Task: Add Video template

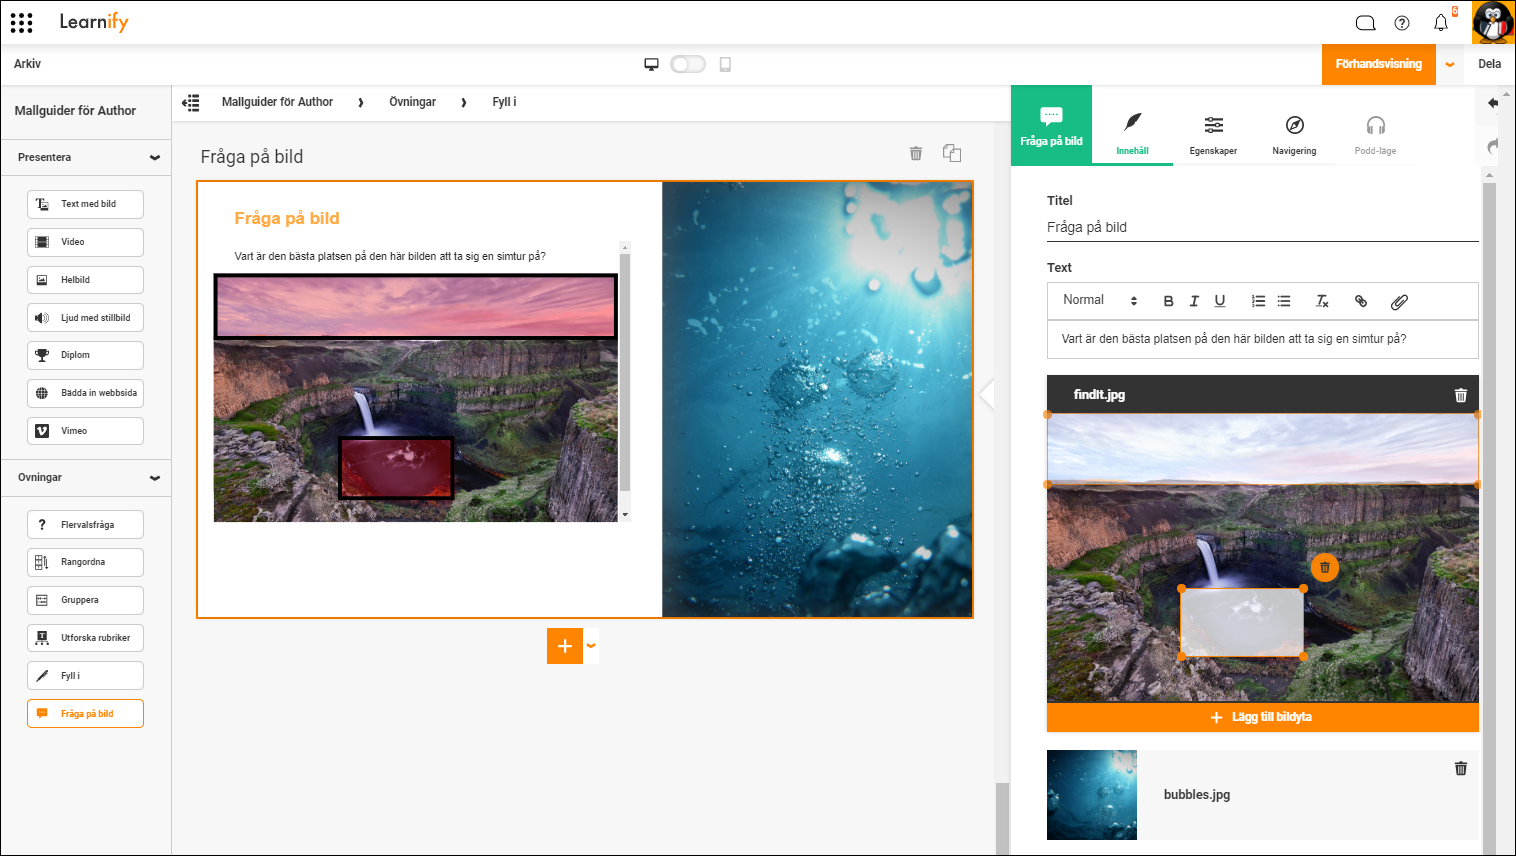Action: 85,242
